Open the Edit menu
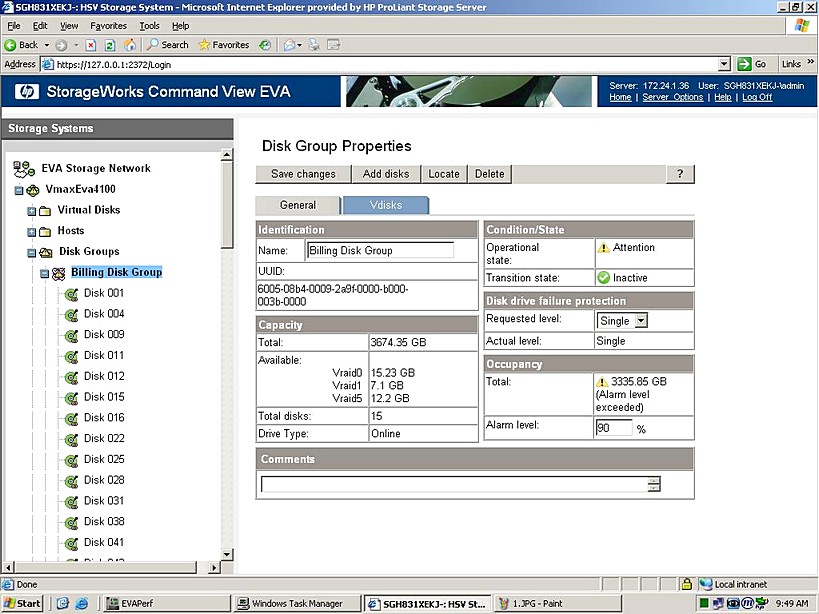 click(40, 26)
